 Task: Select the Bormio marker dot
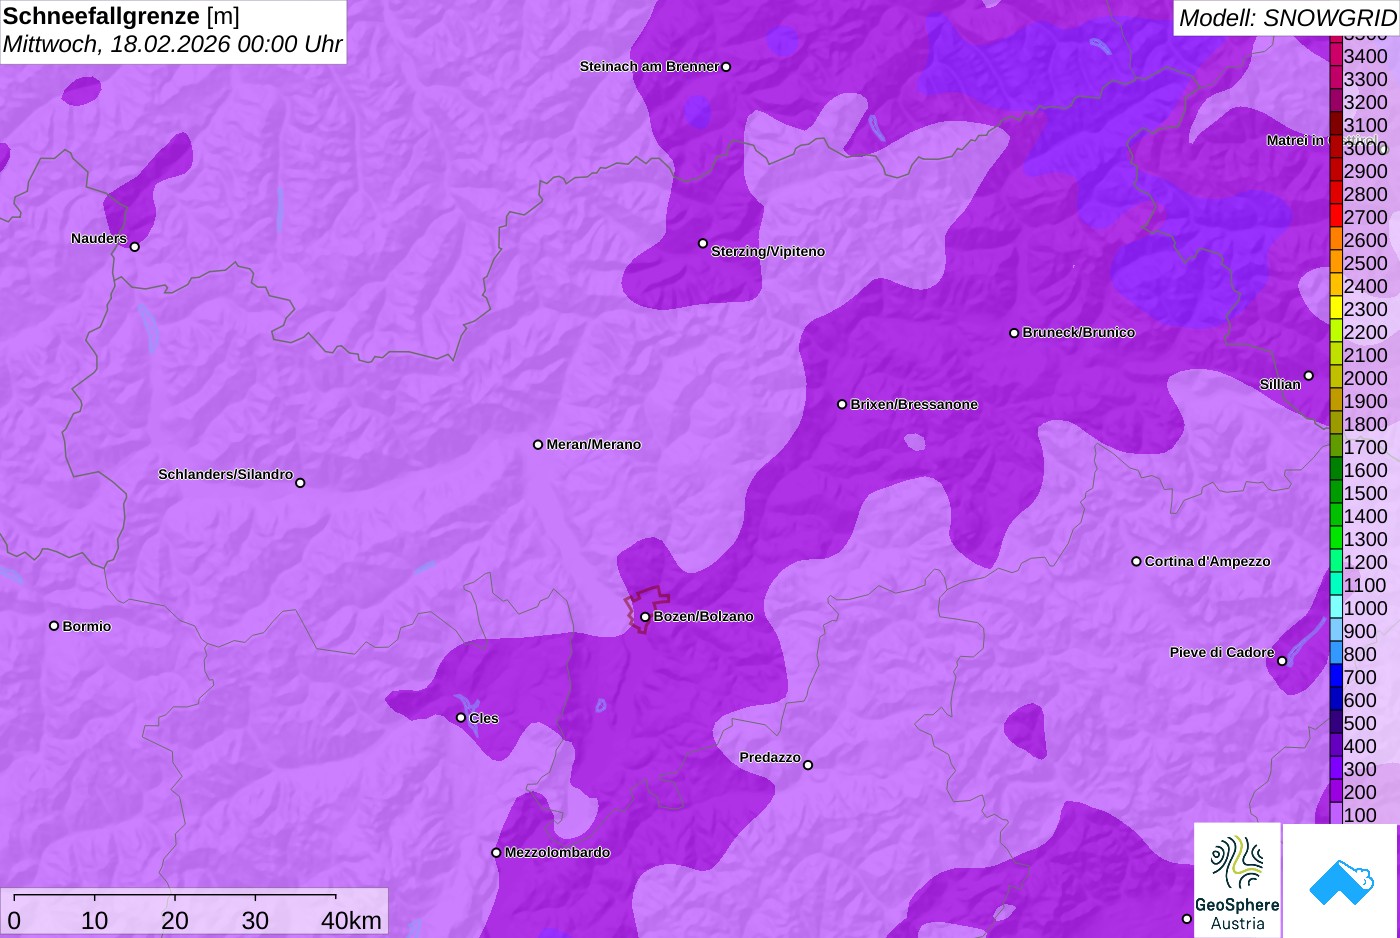tap(54, 626)
